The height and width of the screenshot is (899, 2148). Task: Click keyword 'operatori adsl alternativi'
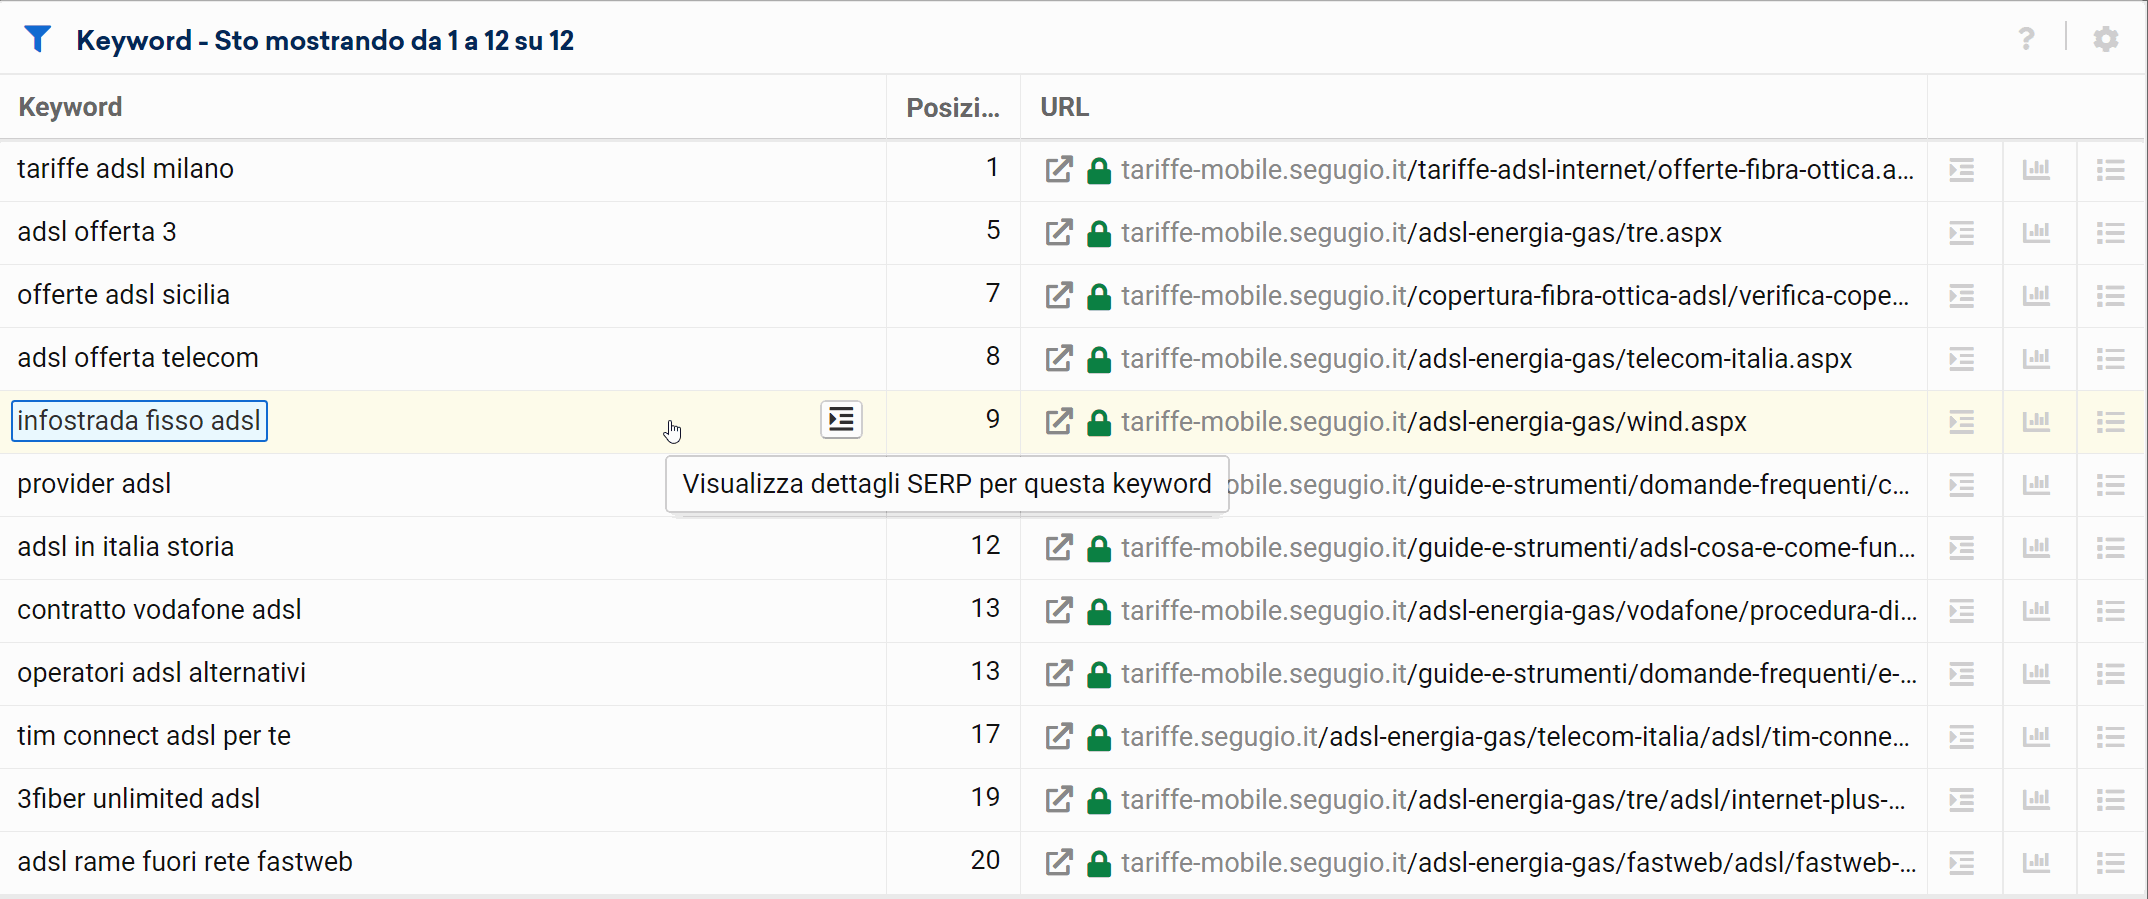(x=161, y=673)
